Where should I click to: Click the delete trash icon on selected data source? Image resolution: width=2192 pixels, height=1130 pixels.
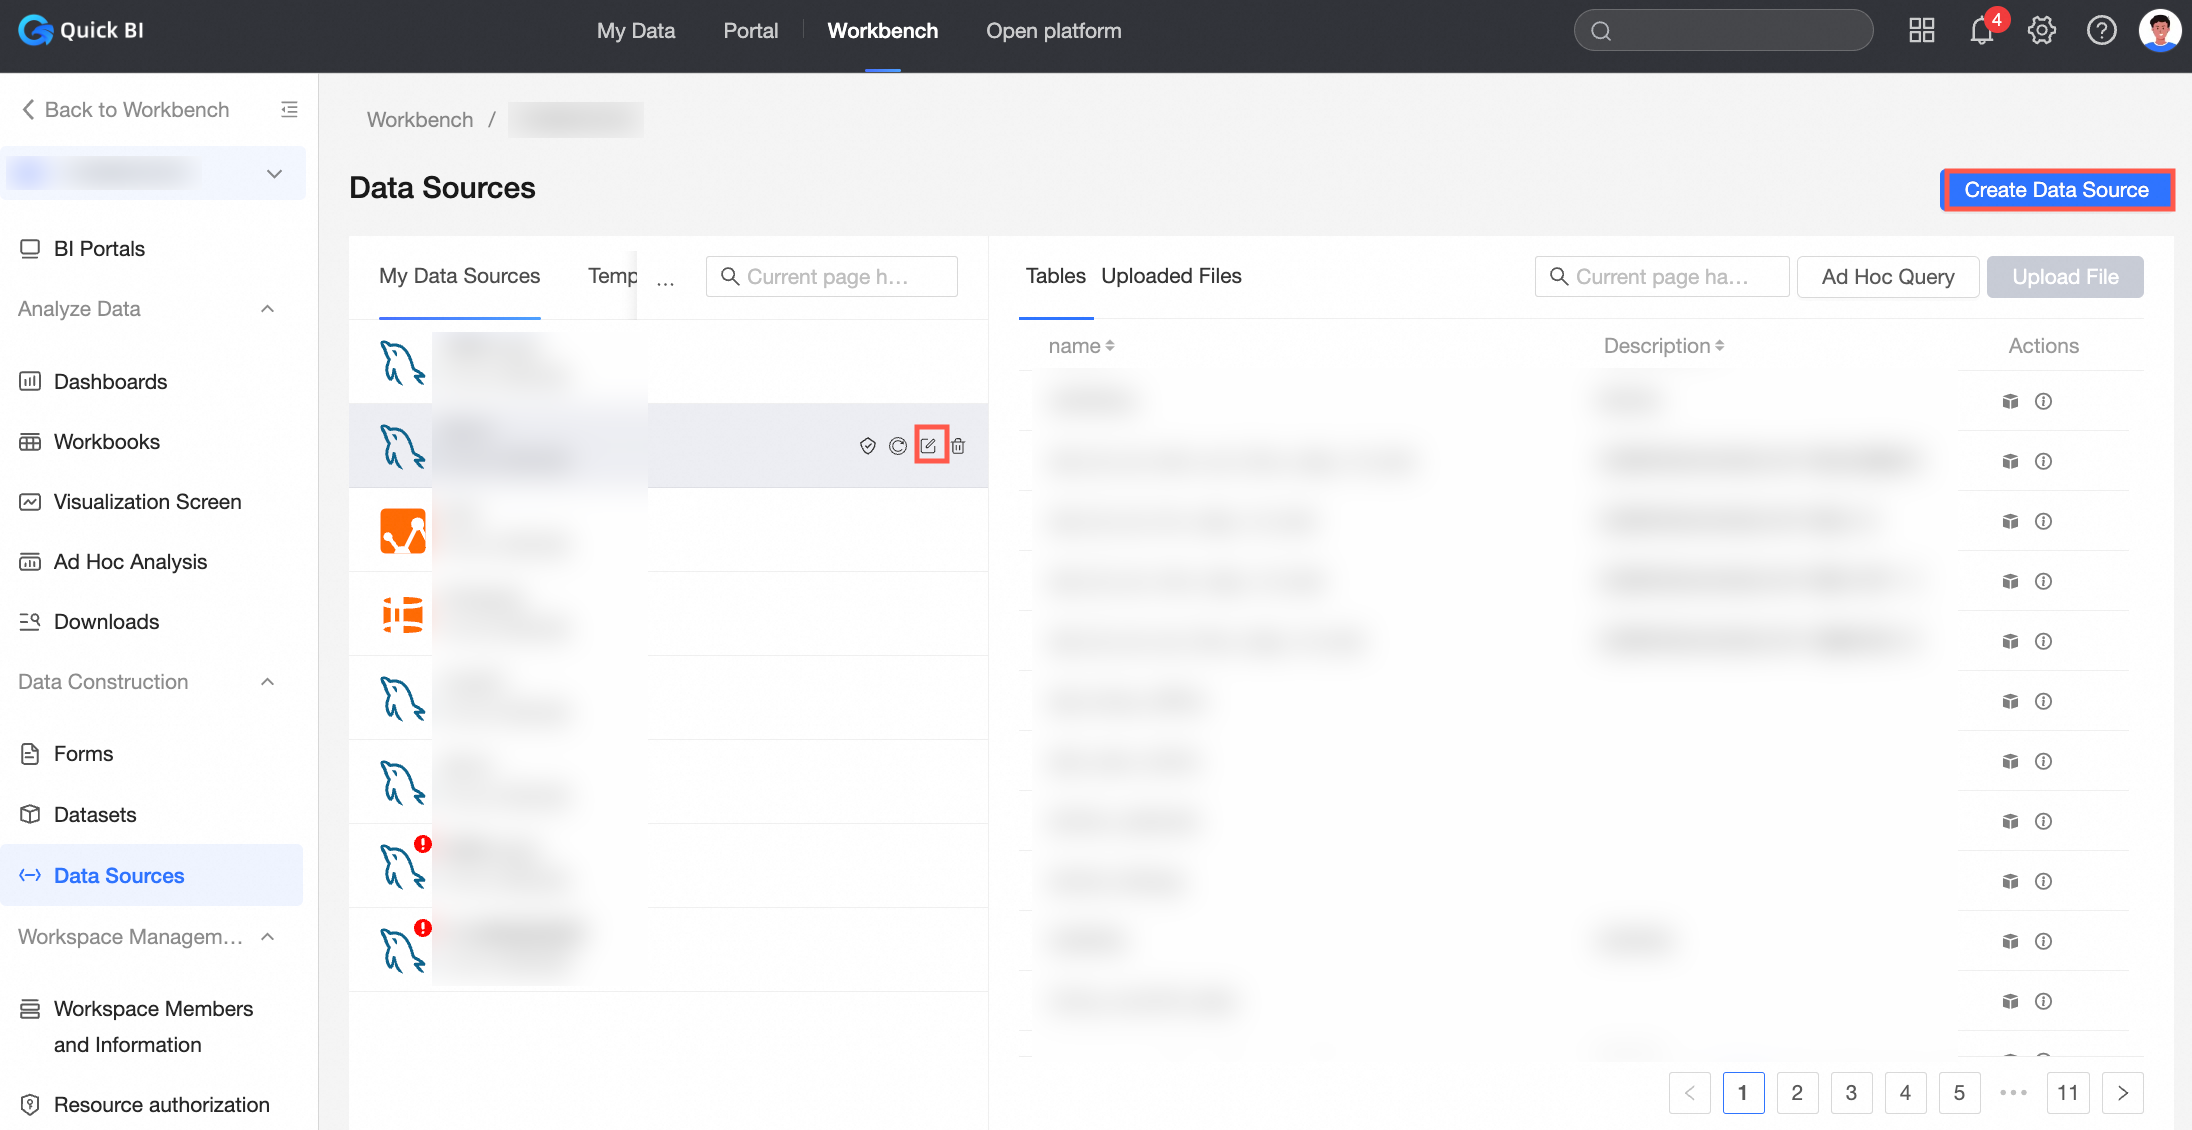coord(958,446)
